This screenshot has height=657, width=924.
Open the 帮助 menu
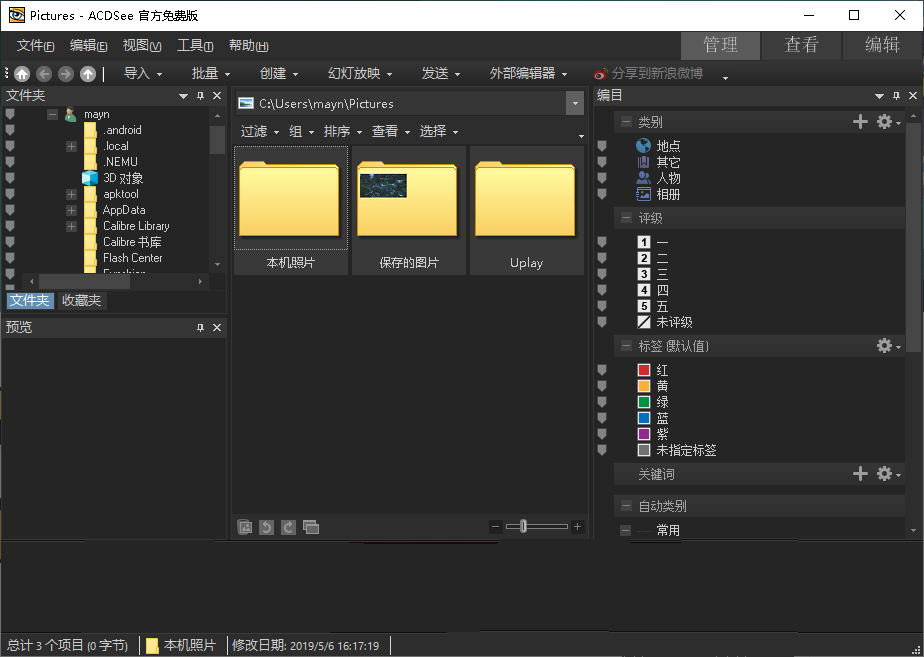pyautogui.click(x=248, y=46)
